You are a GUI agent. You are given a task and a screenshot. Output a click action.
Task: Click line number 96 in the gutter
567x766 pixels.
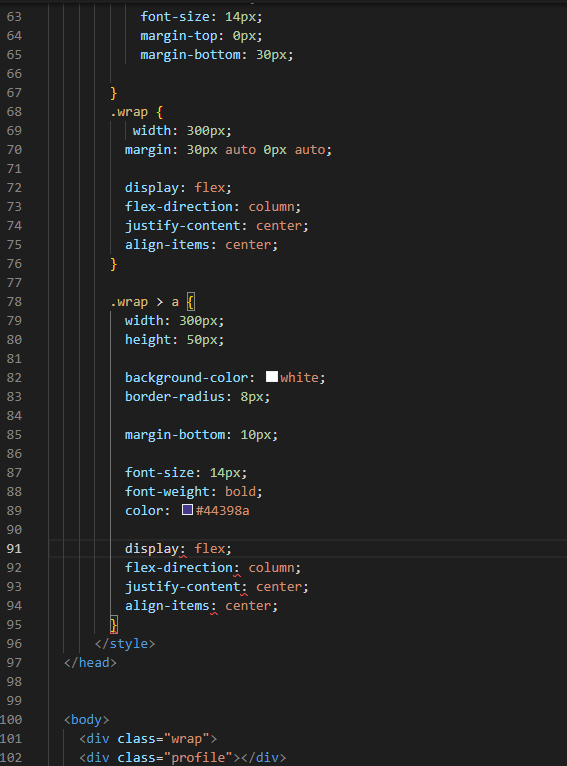pyautogui.click(x=14, y=644)
